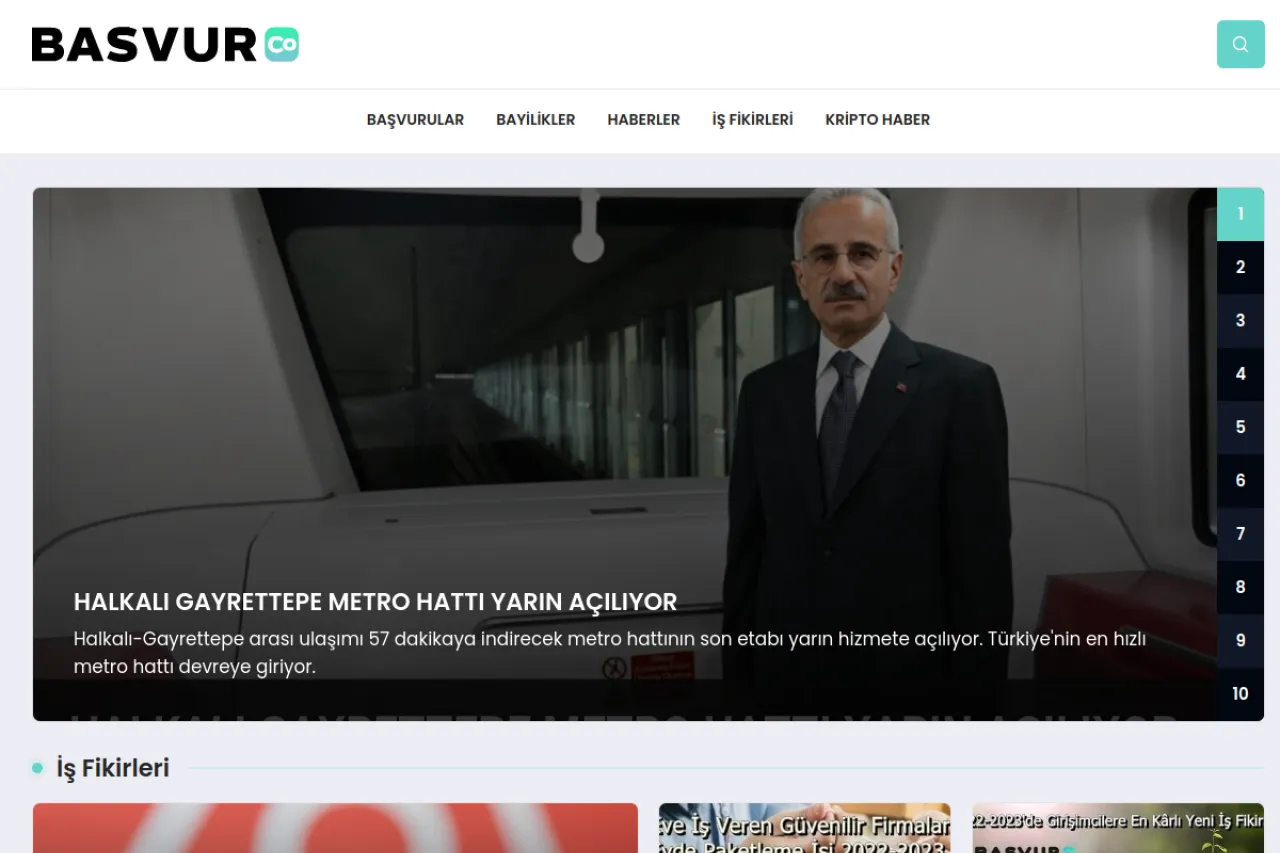The width and height of the screenshot is (1280, 853).
Task: Open the BAŞVURULAR menu item
Action: tap(415, 120)
